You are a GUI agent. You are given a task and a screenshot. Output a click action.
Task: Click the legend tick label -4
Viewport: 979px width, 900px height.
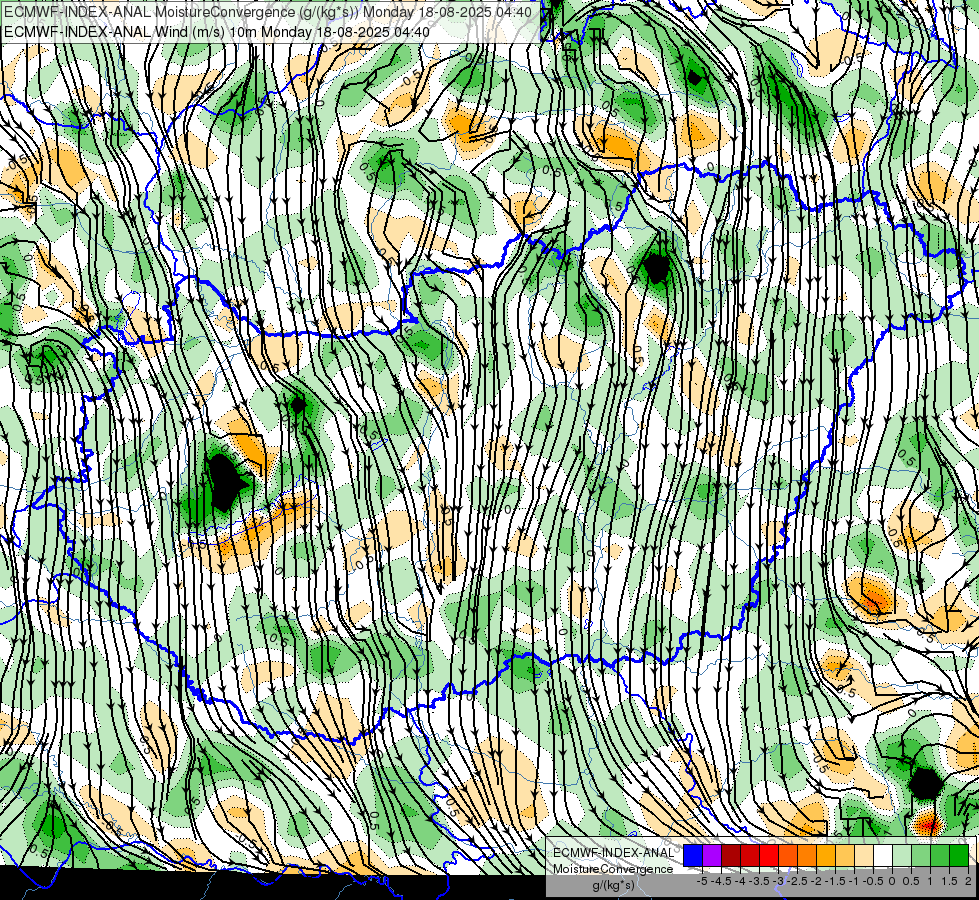(x=740, y=881)
